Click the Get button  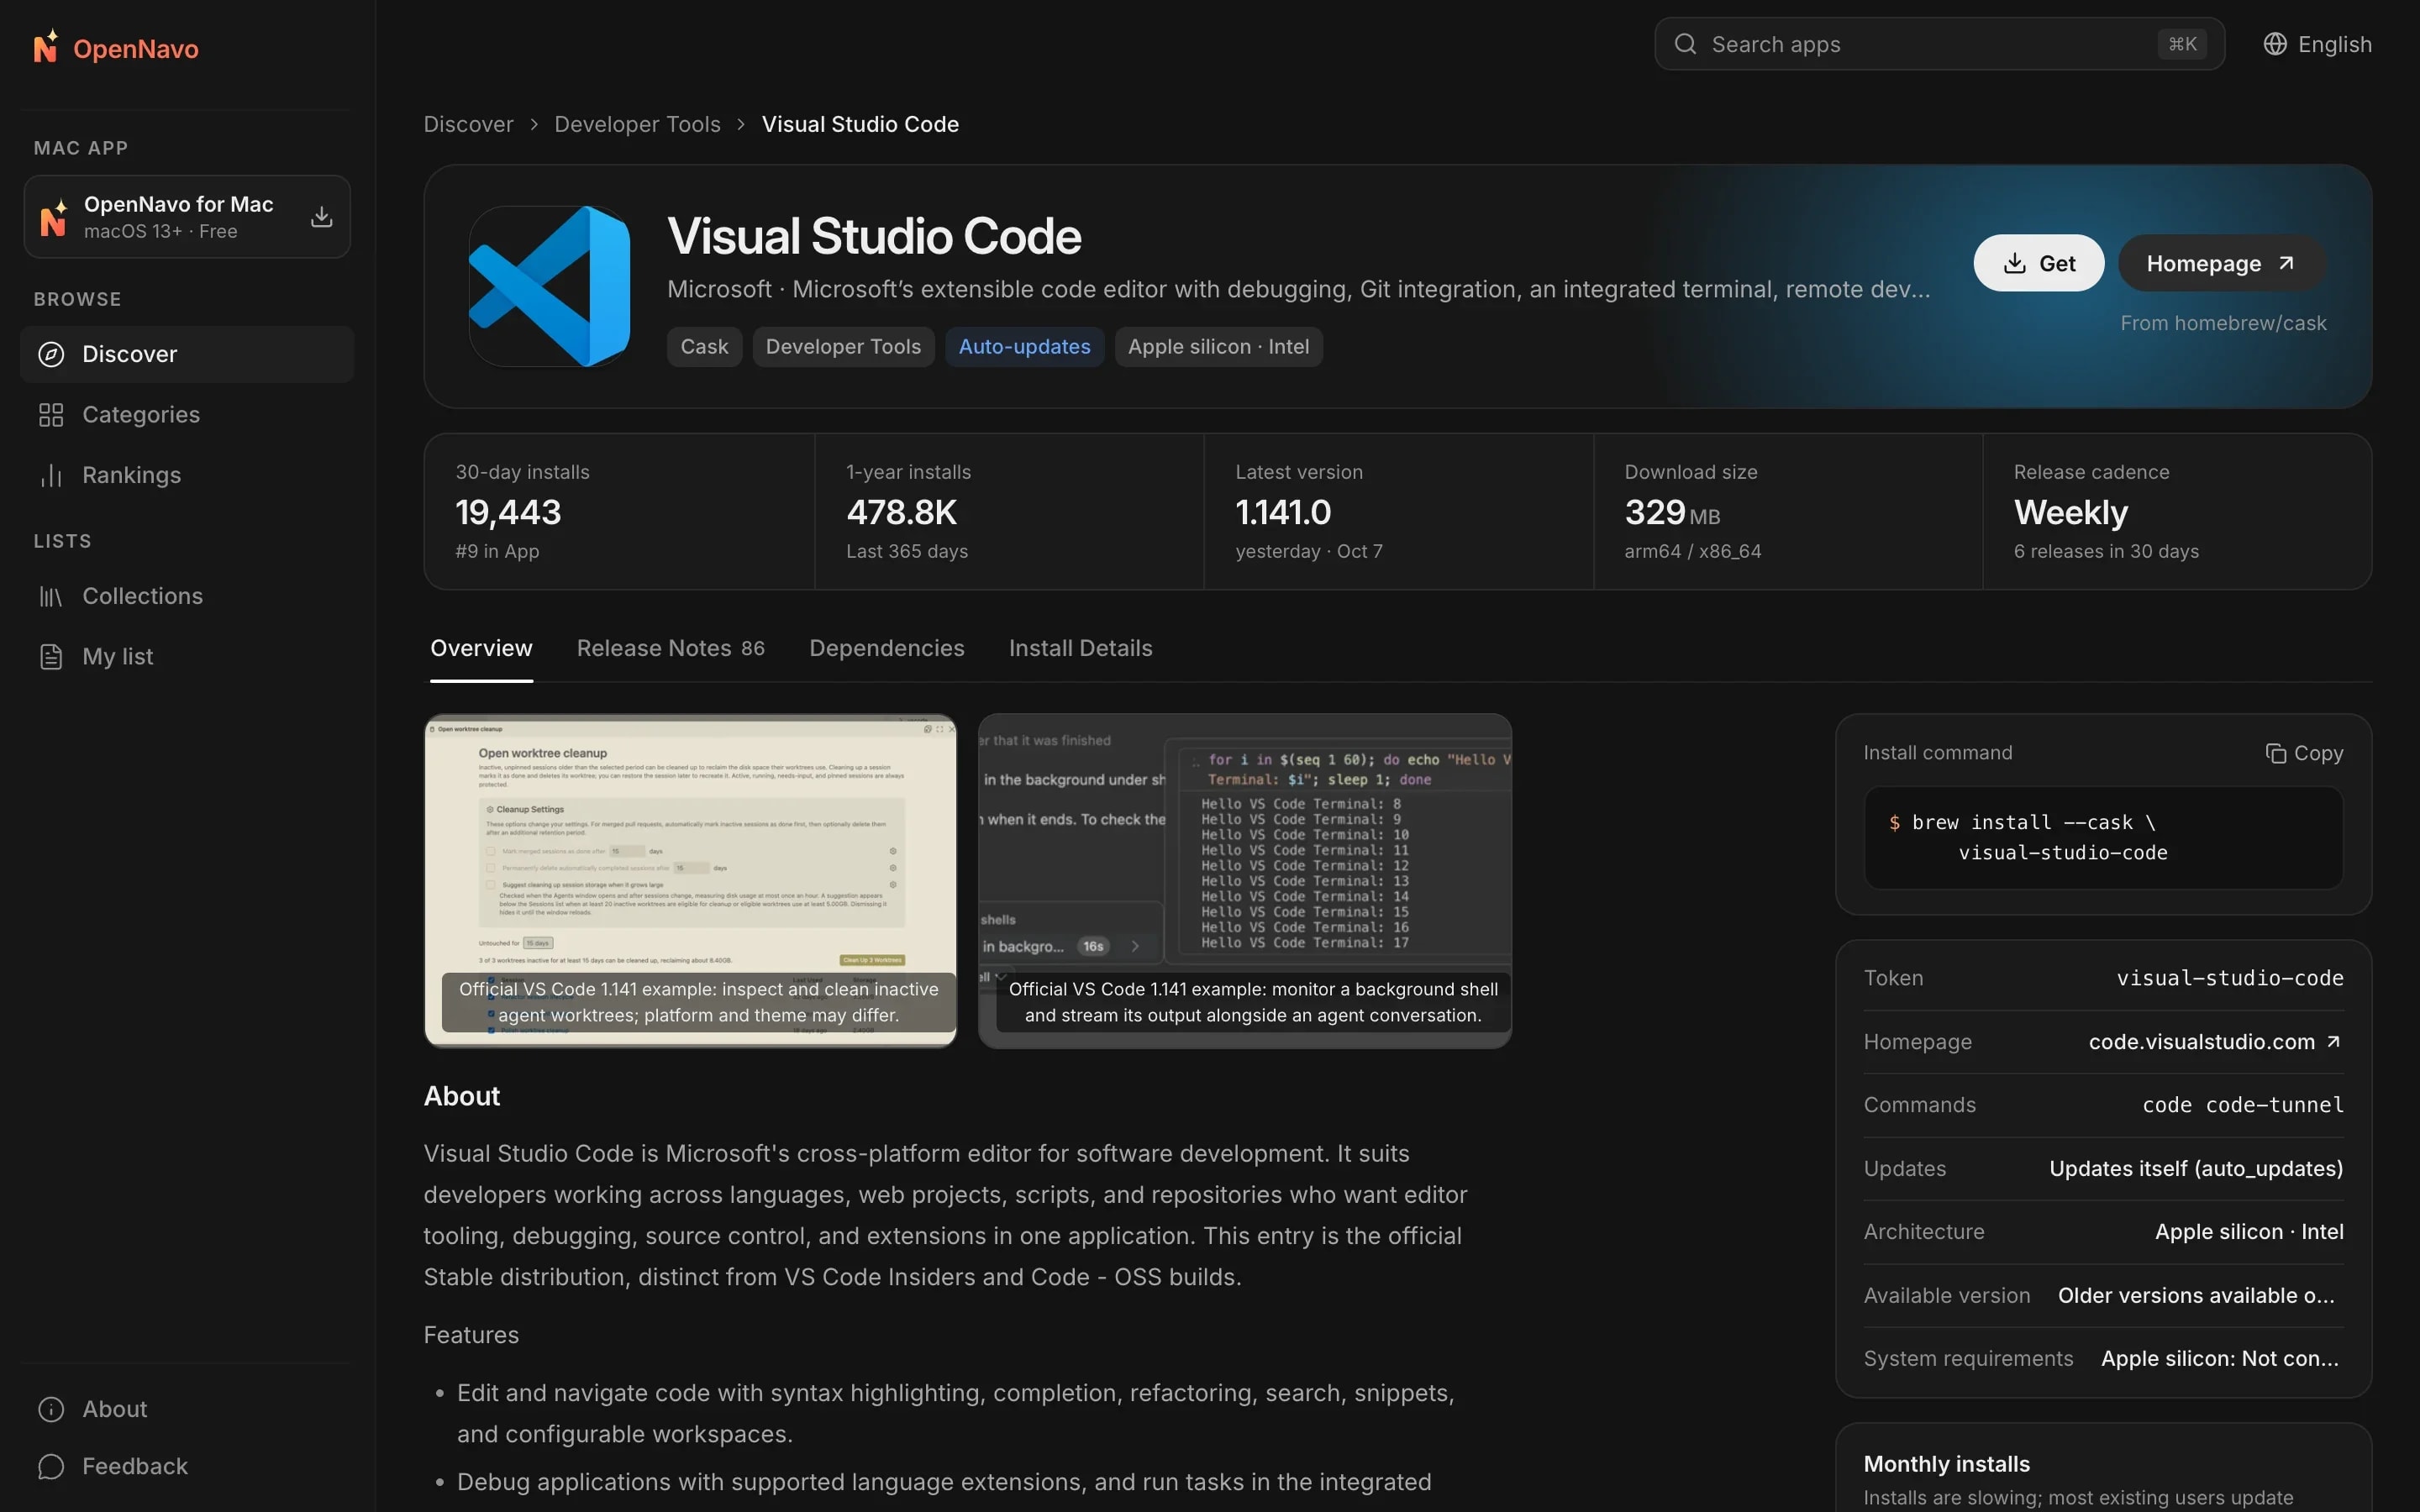(2038, 263)
